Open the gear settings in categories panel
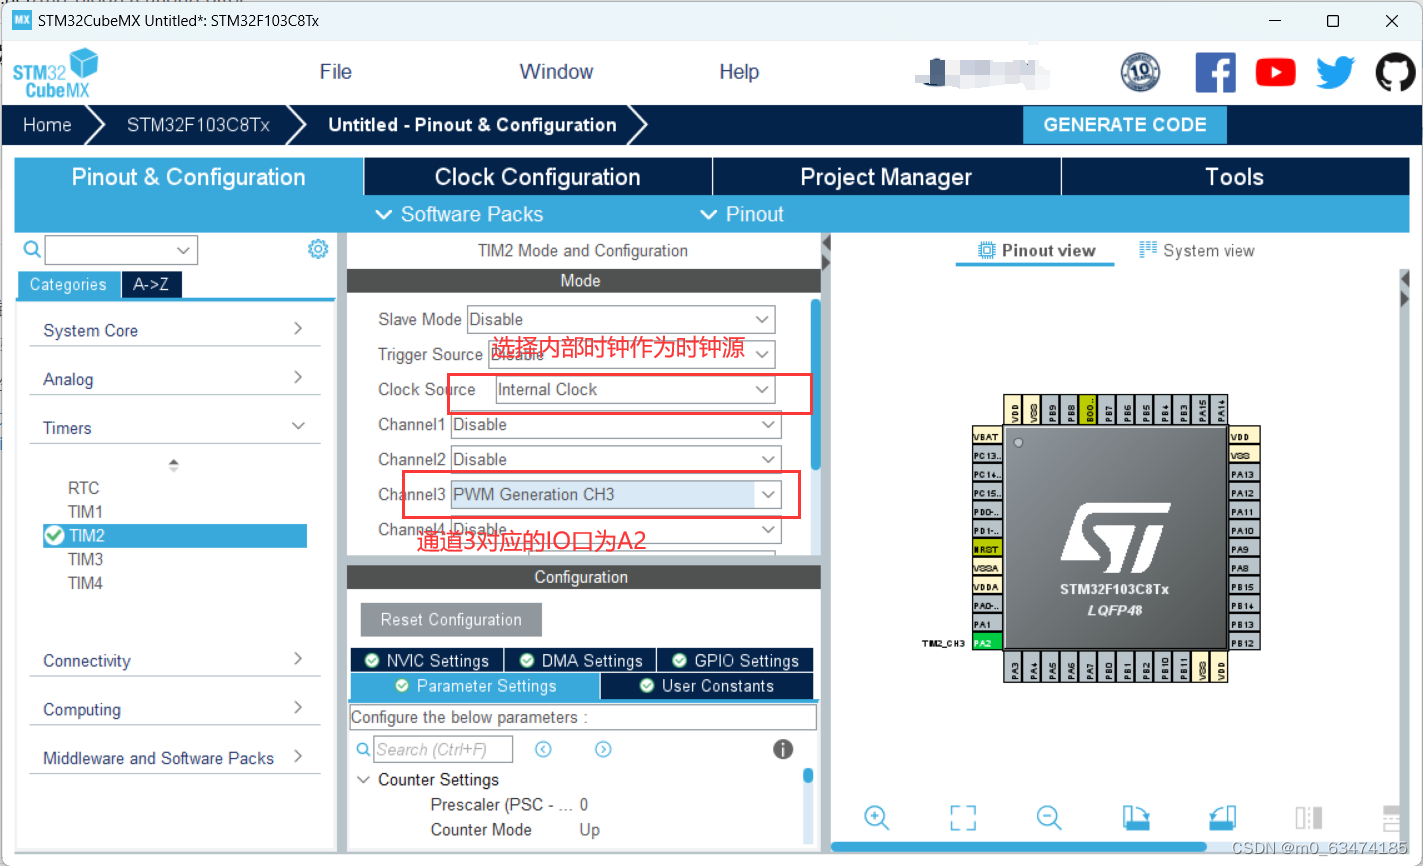 (318, 249)
